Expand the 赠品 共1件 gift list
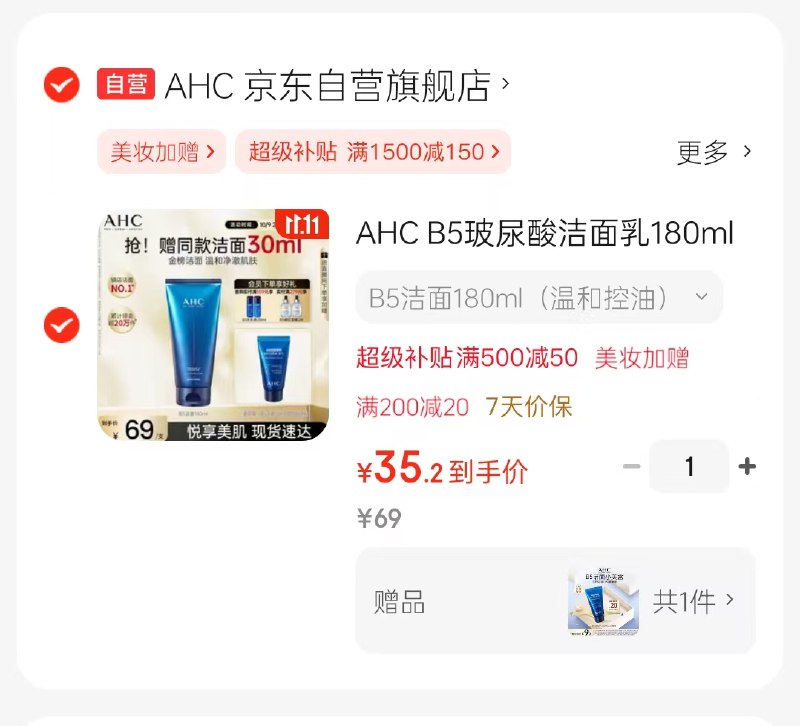The height and width of the screenshot is (726, 800). pos(556,600)
